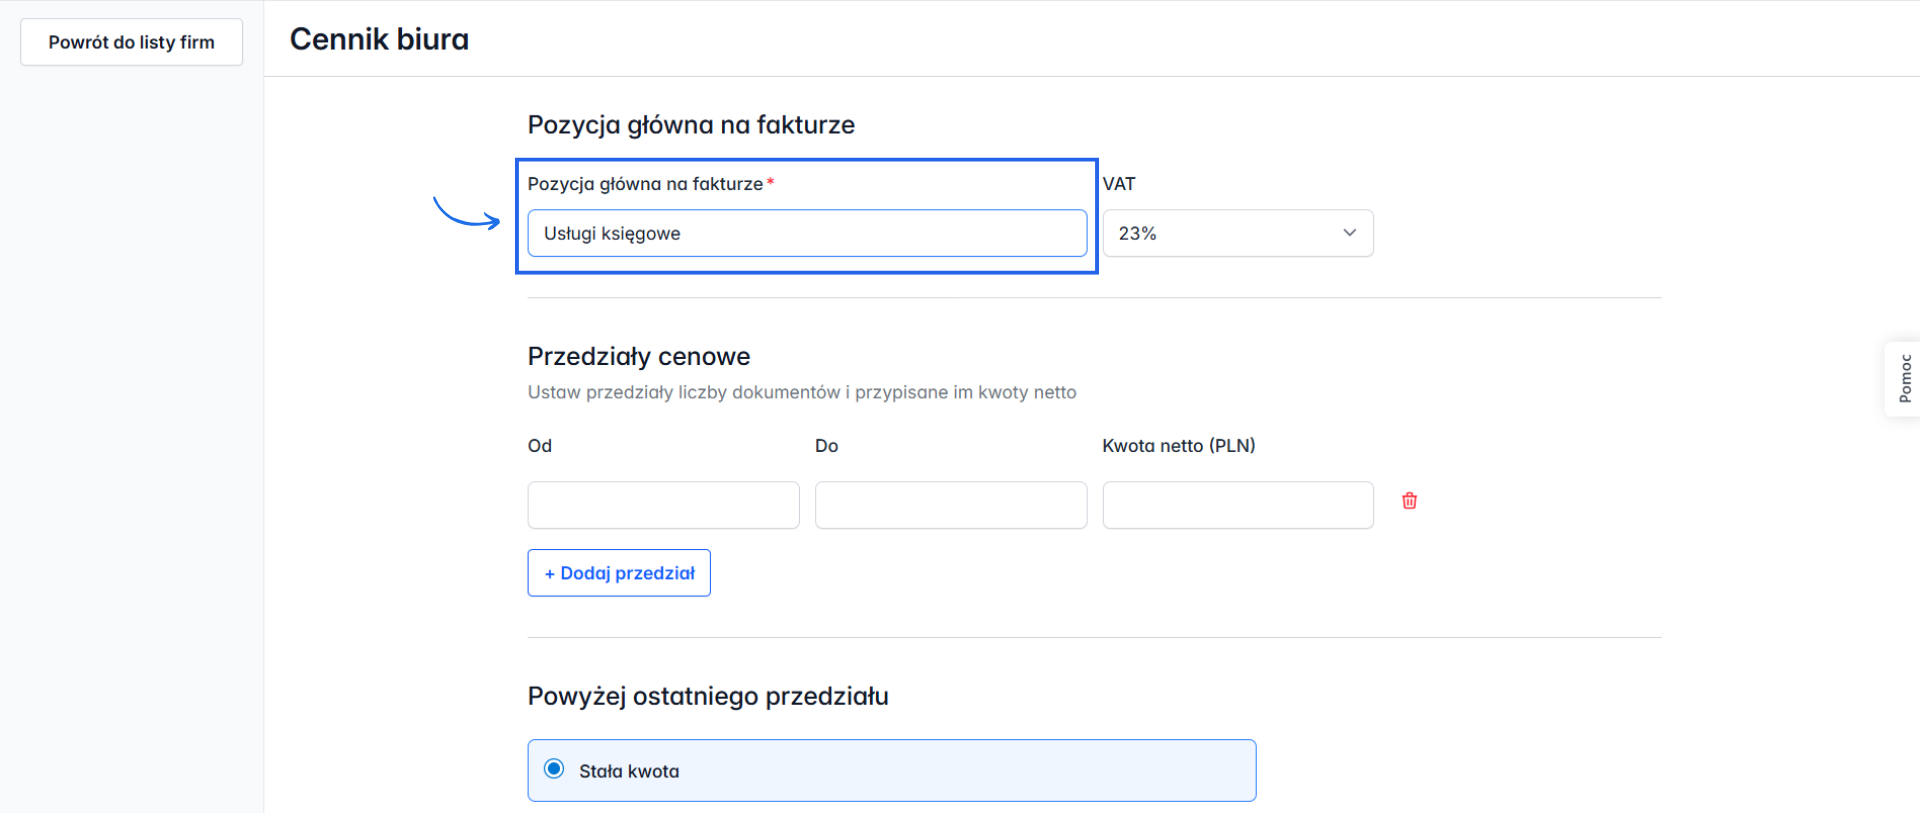Image resolution: width=1920 pixels, height=813 pixels.
Task: Select the Stała kwota radio button
Action: 554,770
